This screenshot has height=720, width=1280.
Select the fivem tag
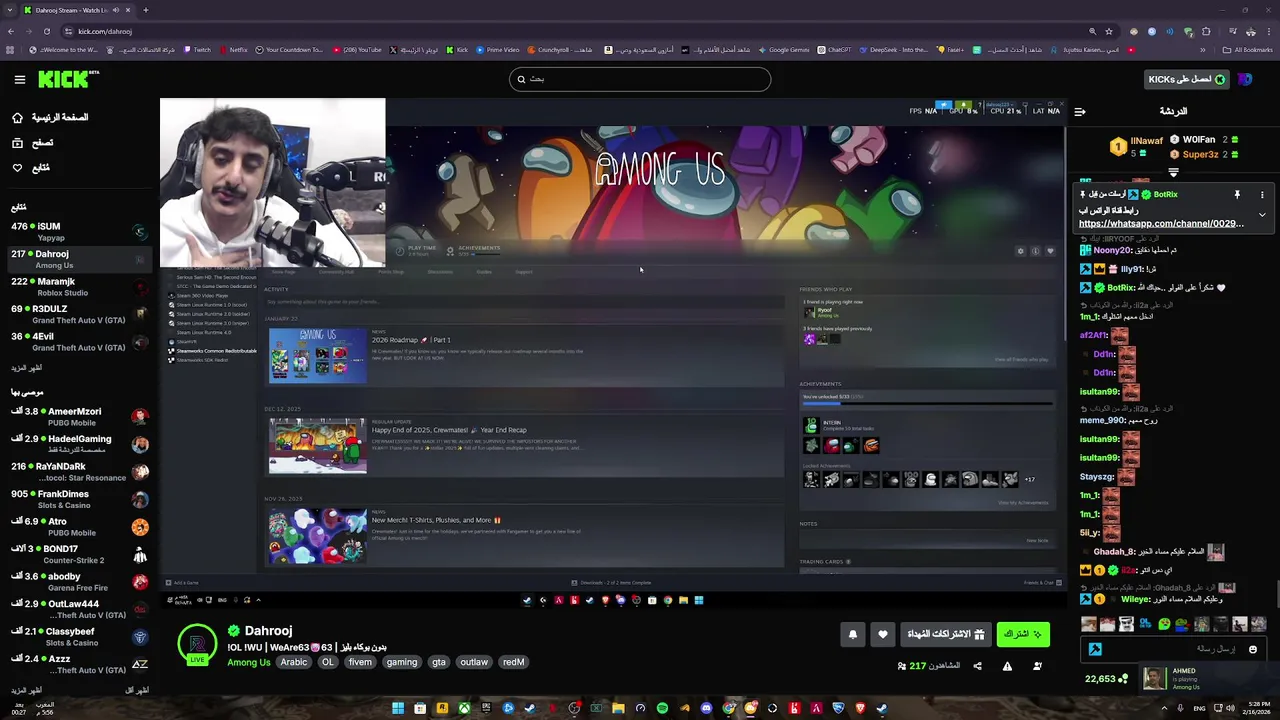[360, 662]
